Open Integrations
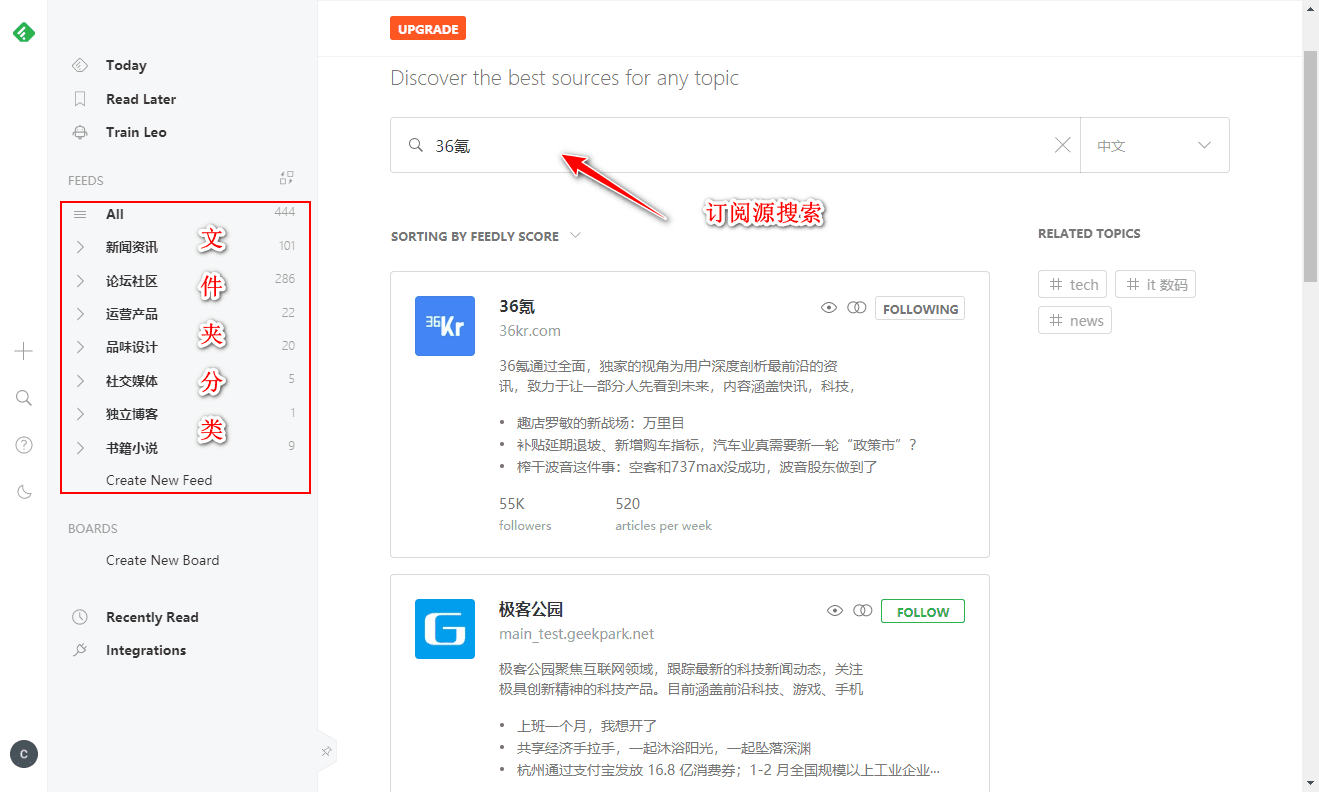Screen dimensions: 1319x792 click(146, 650)
